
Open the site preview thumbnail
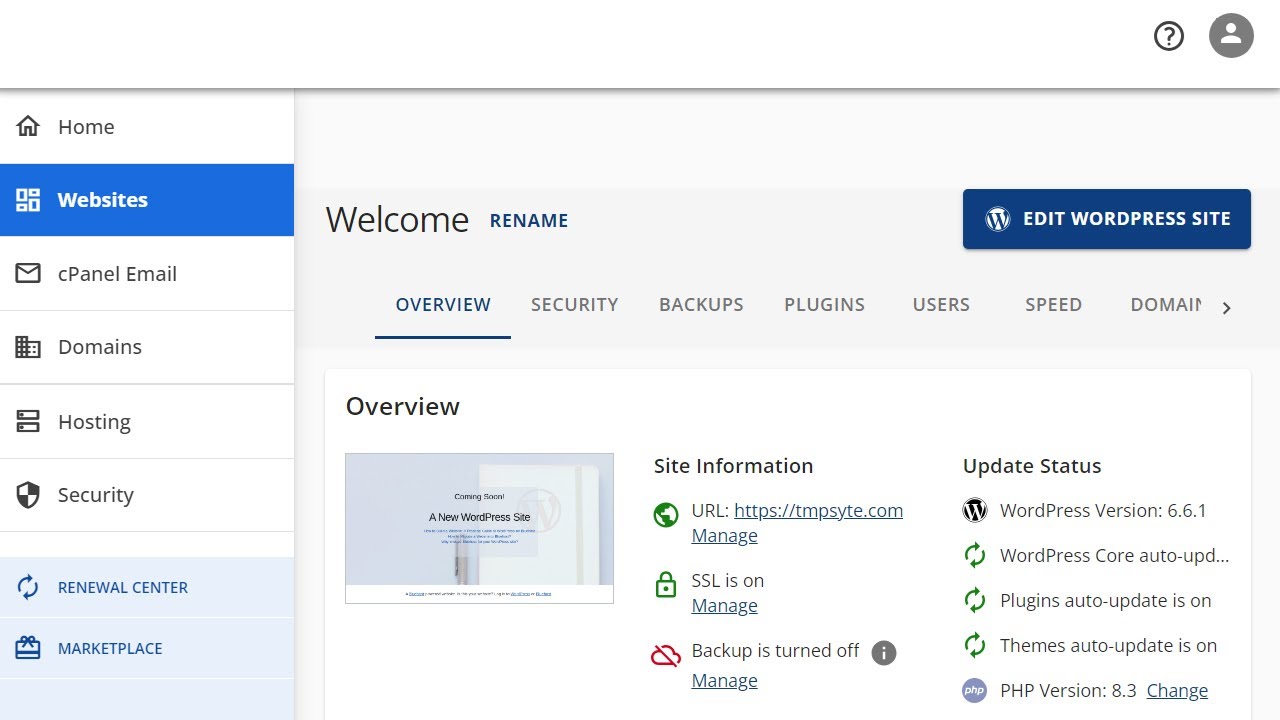(x=479, y=528)
